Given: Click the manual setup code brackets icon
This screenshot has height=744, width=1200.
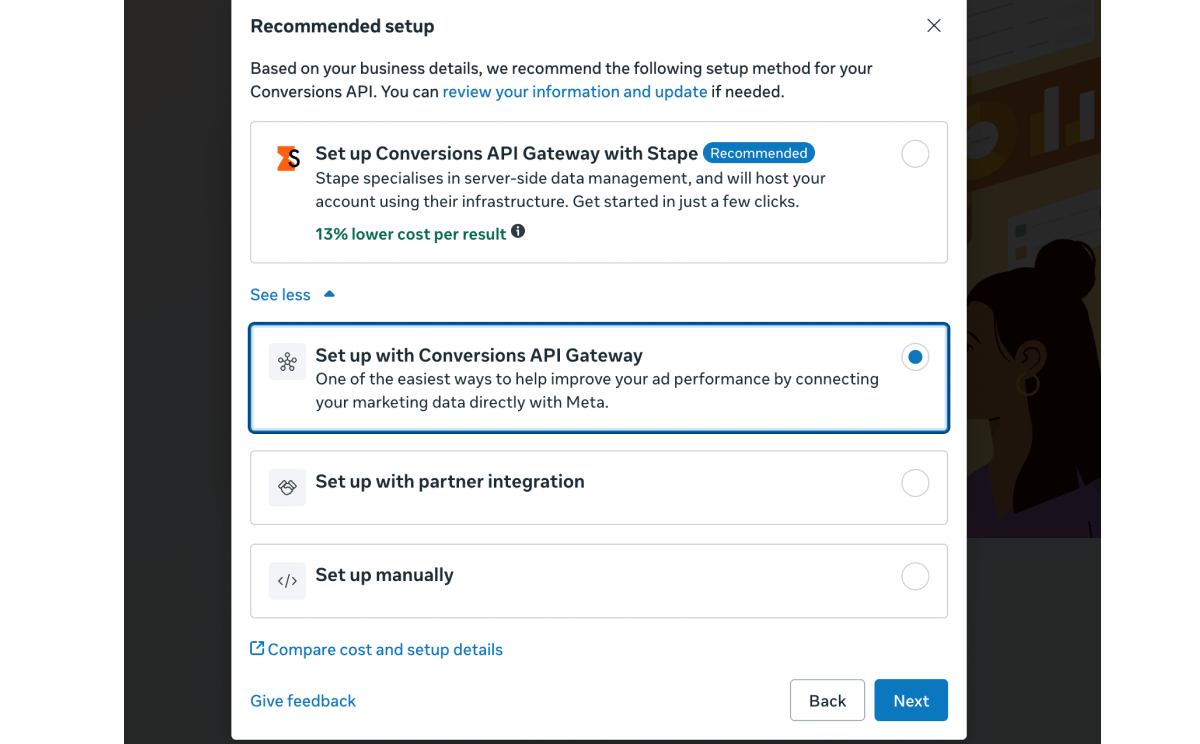Looking at the screenshot, I should (287, 581).
